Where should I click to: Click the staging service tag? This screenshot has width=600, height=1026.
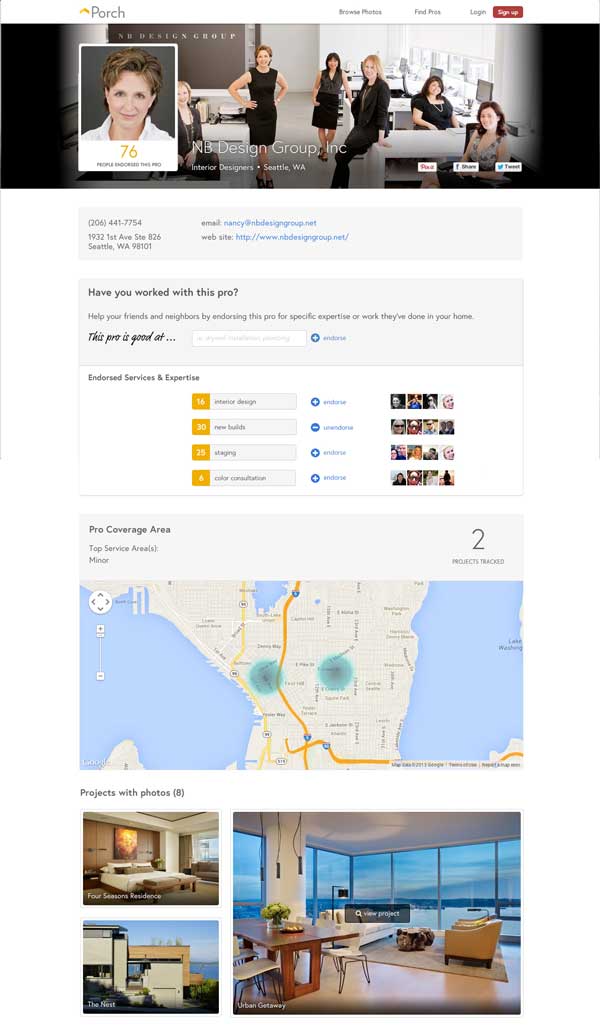[x=244, y=452]
